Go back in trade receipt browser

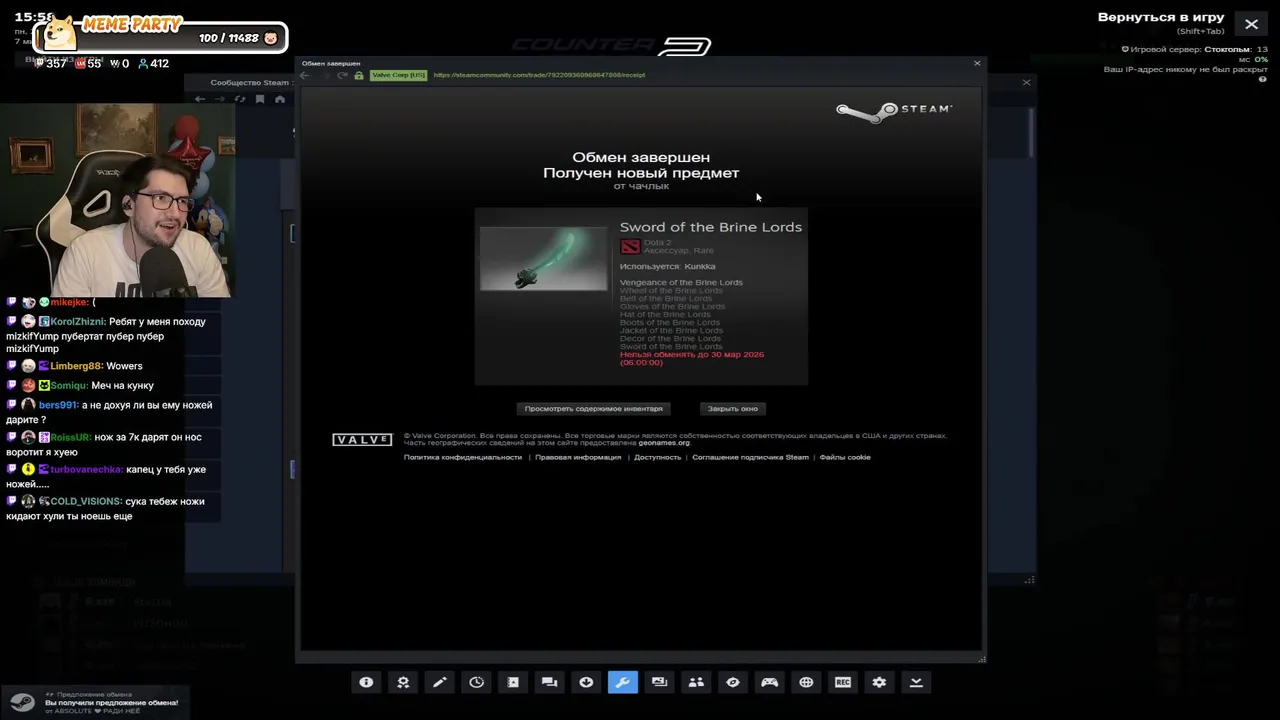click(x=306, y=75)
